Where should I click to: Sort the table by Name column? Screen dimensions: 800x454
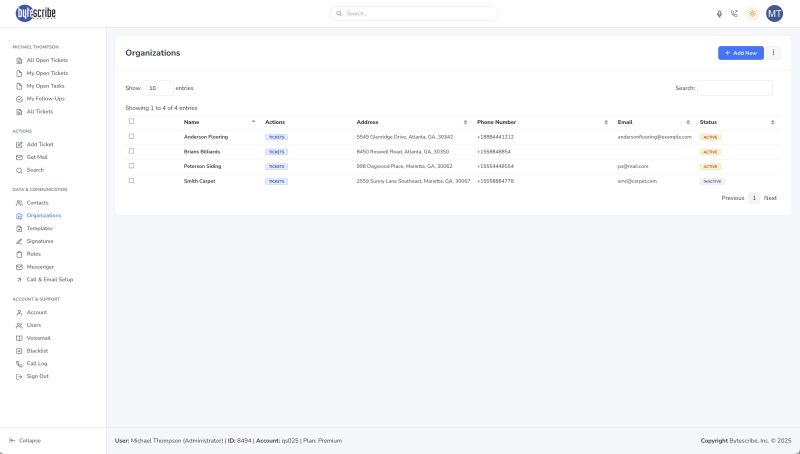click(x=218, y=122)
